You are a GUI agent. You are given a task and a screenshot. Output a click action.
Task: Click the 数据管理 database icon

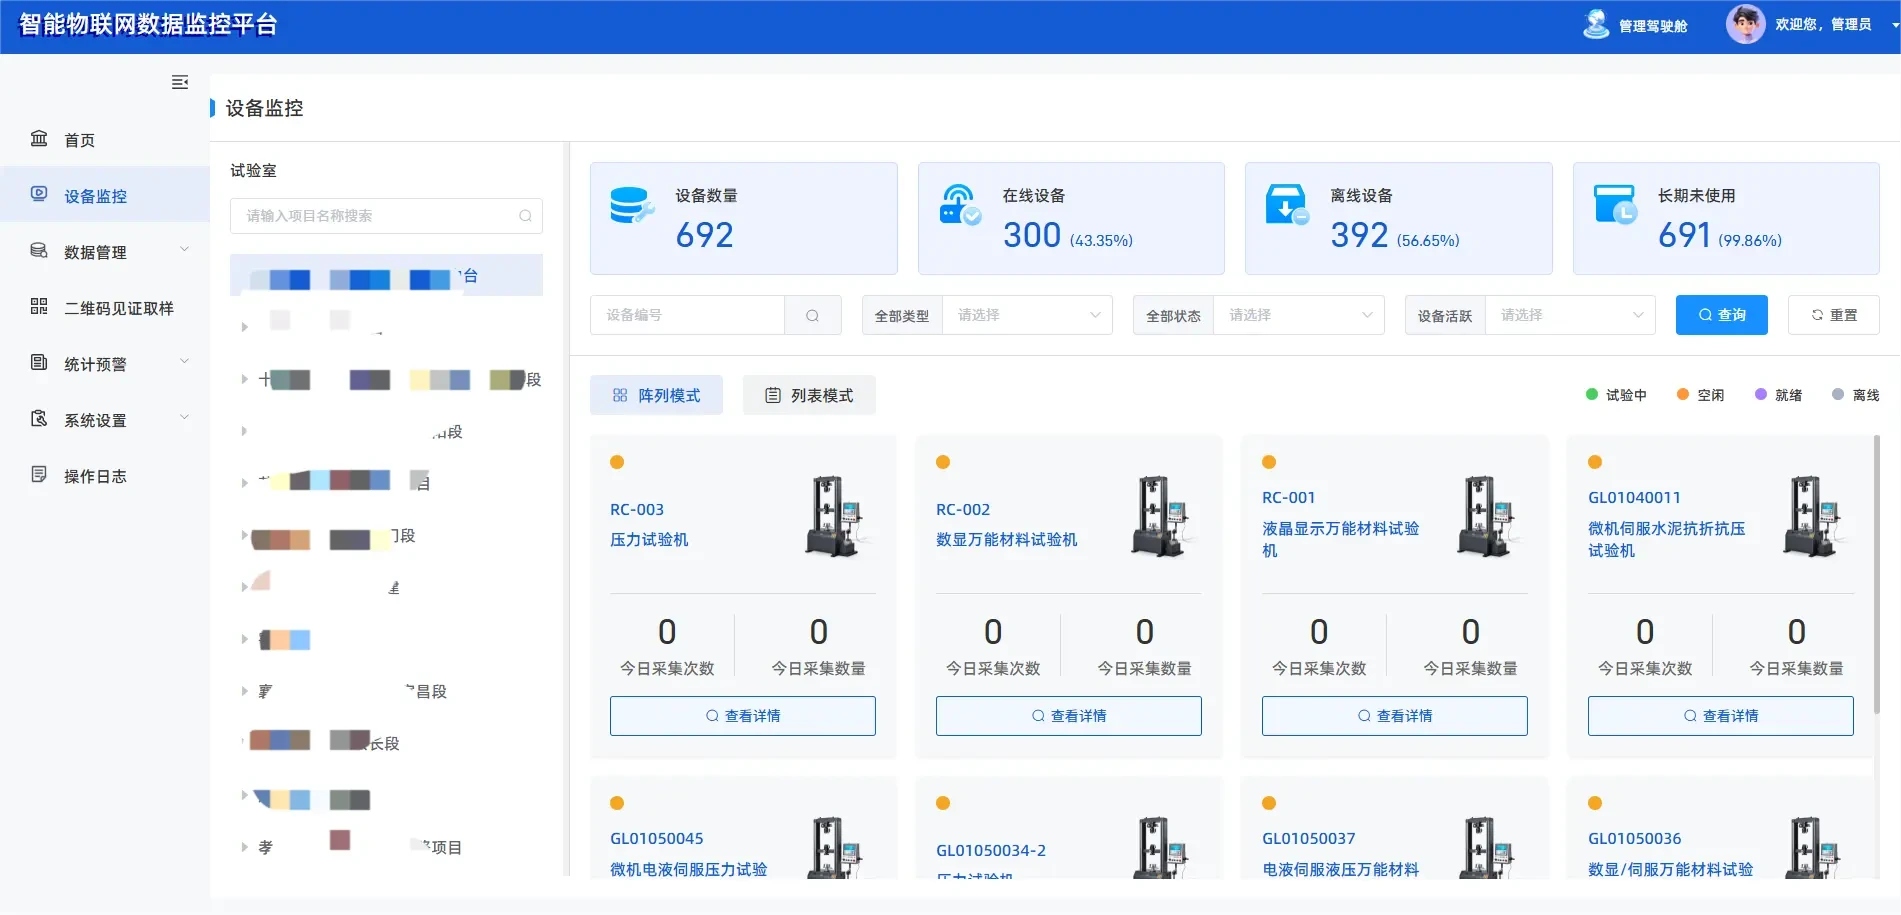(x=39, y=250)
